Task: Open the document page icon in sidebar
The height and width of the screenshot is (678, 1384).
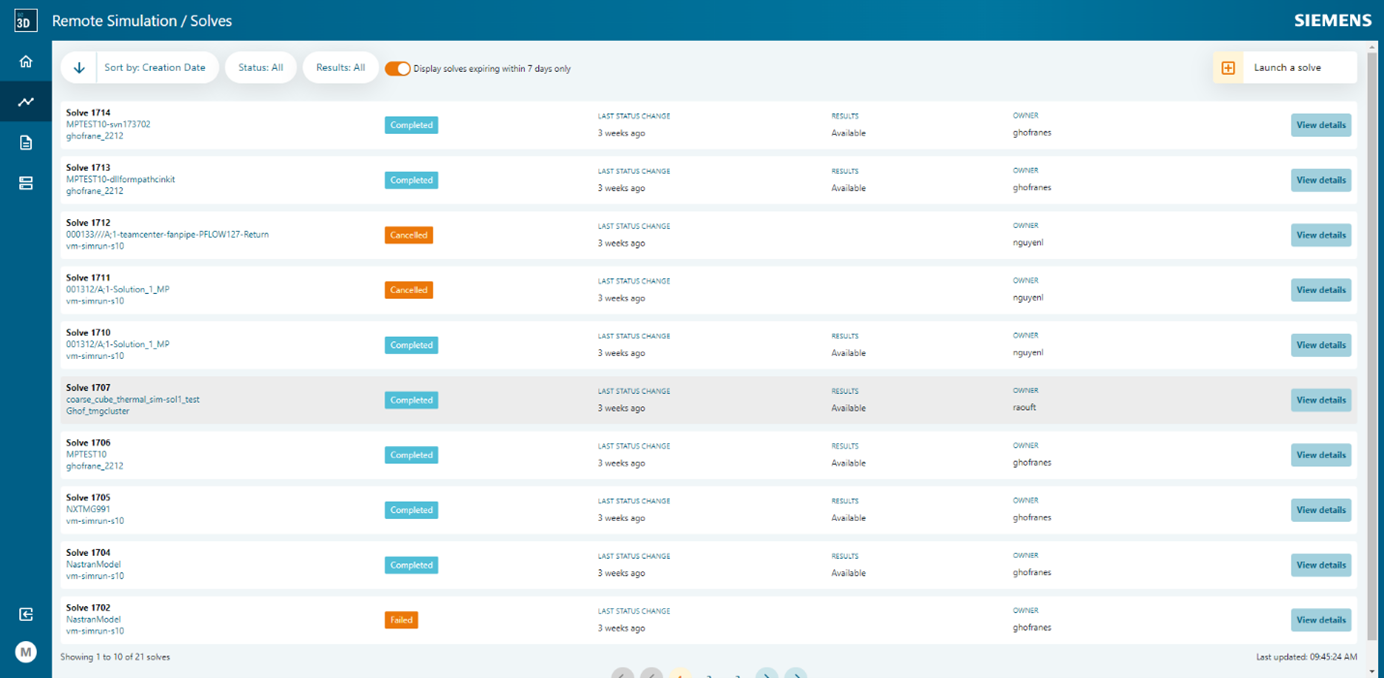Action: (x=26, y=142)
